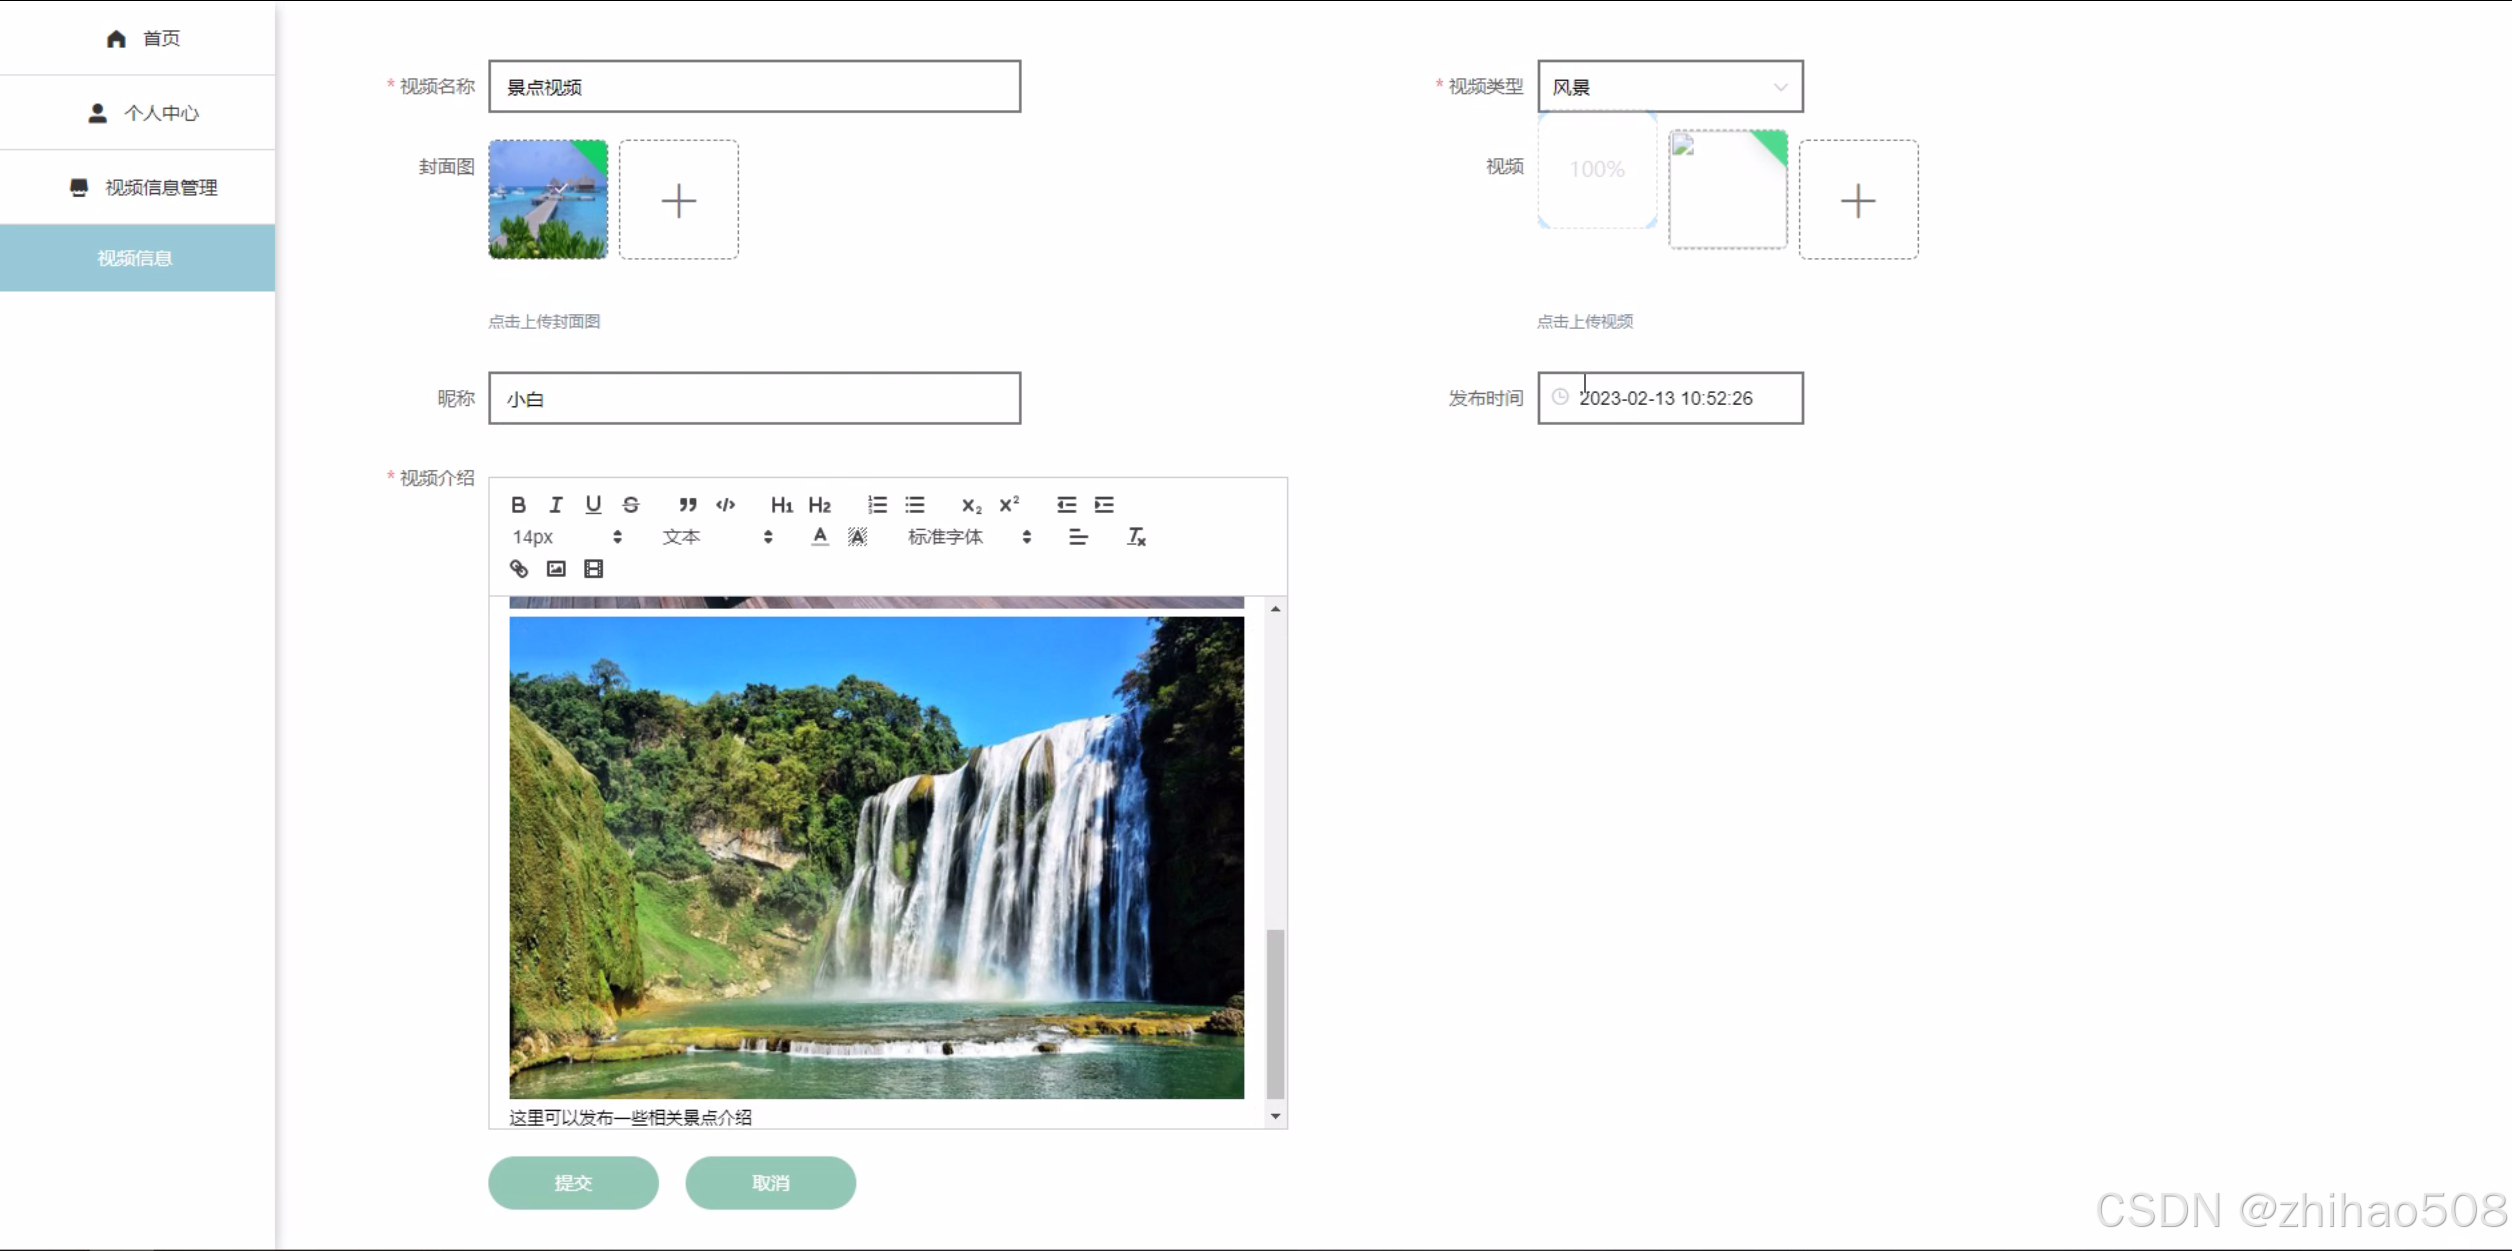The height and width of the screenshot is (1251, 2512).
Task: Insert an image into the editor
Action: tap(556, 569)
